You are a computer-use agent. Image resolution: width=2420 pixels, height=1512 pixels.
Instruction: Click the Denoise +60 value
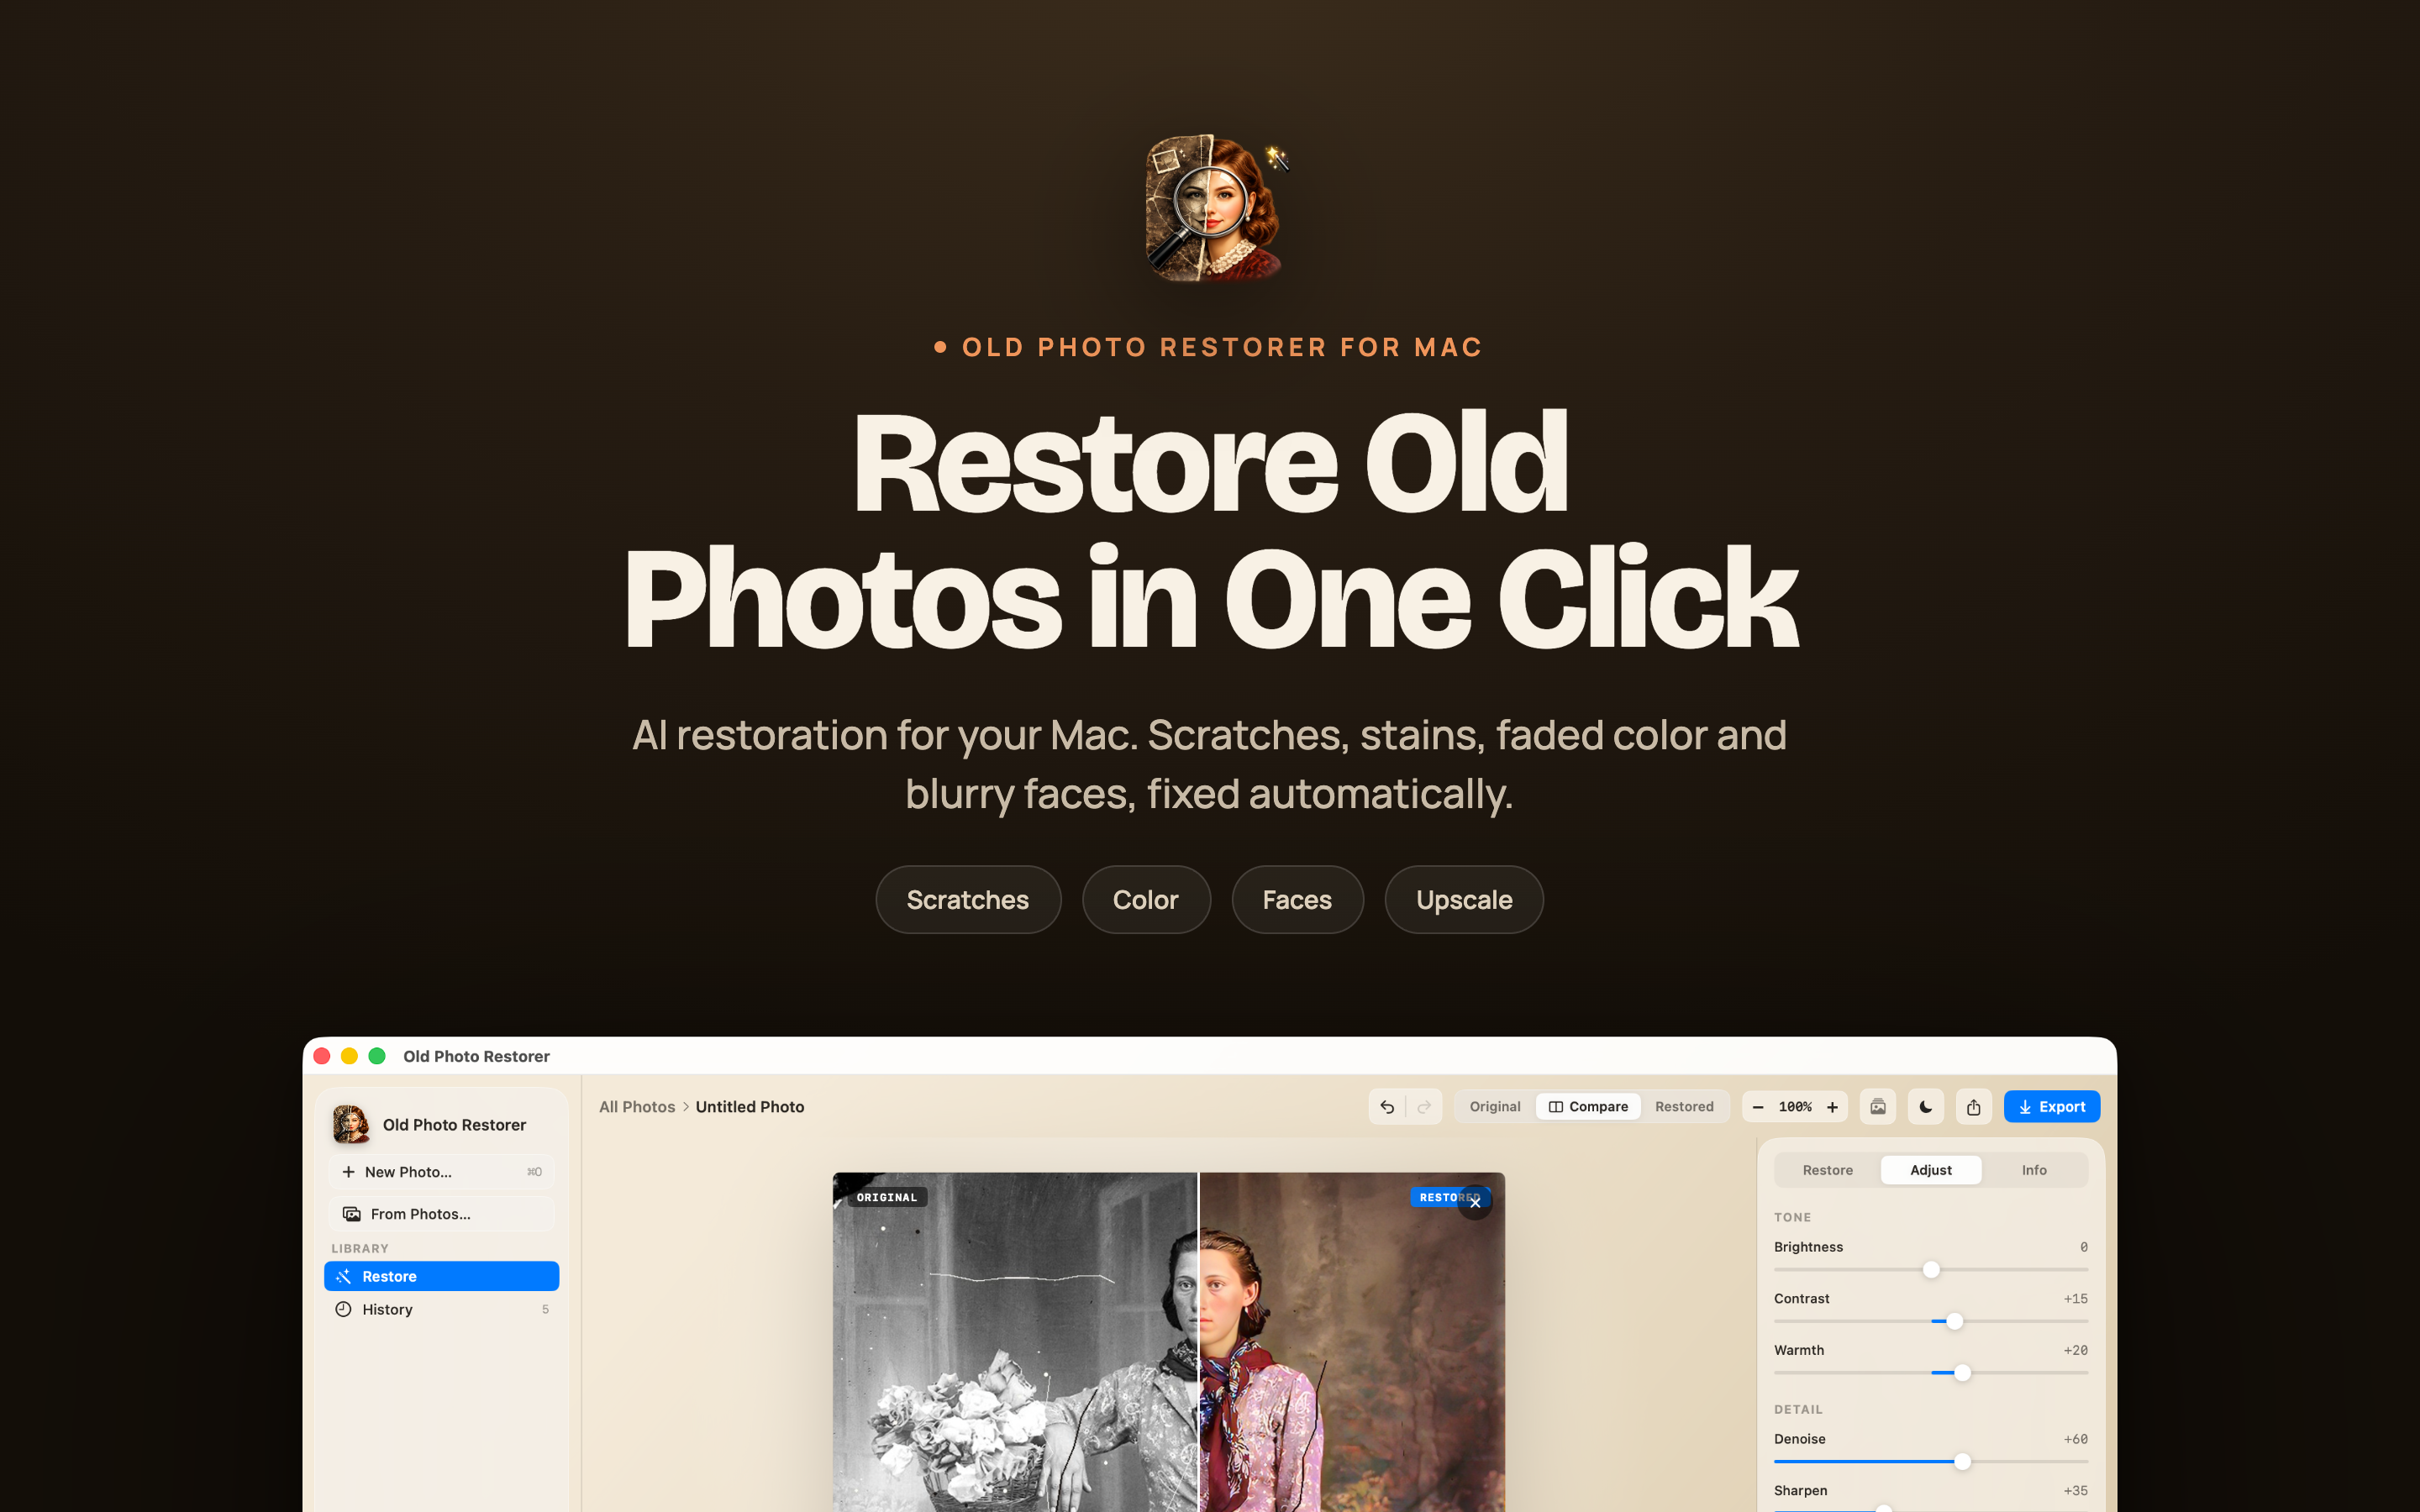pos(2075,1439)
